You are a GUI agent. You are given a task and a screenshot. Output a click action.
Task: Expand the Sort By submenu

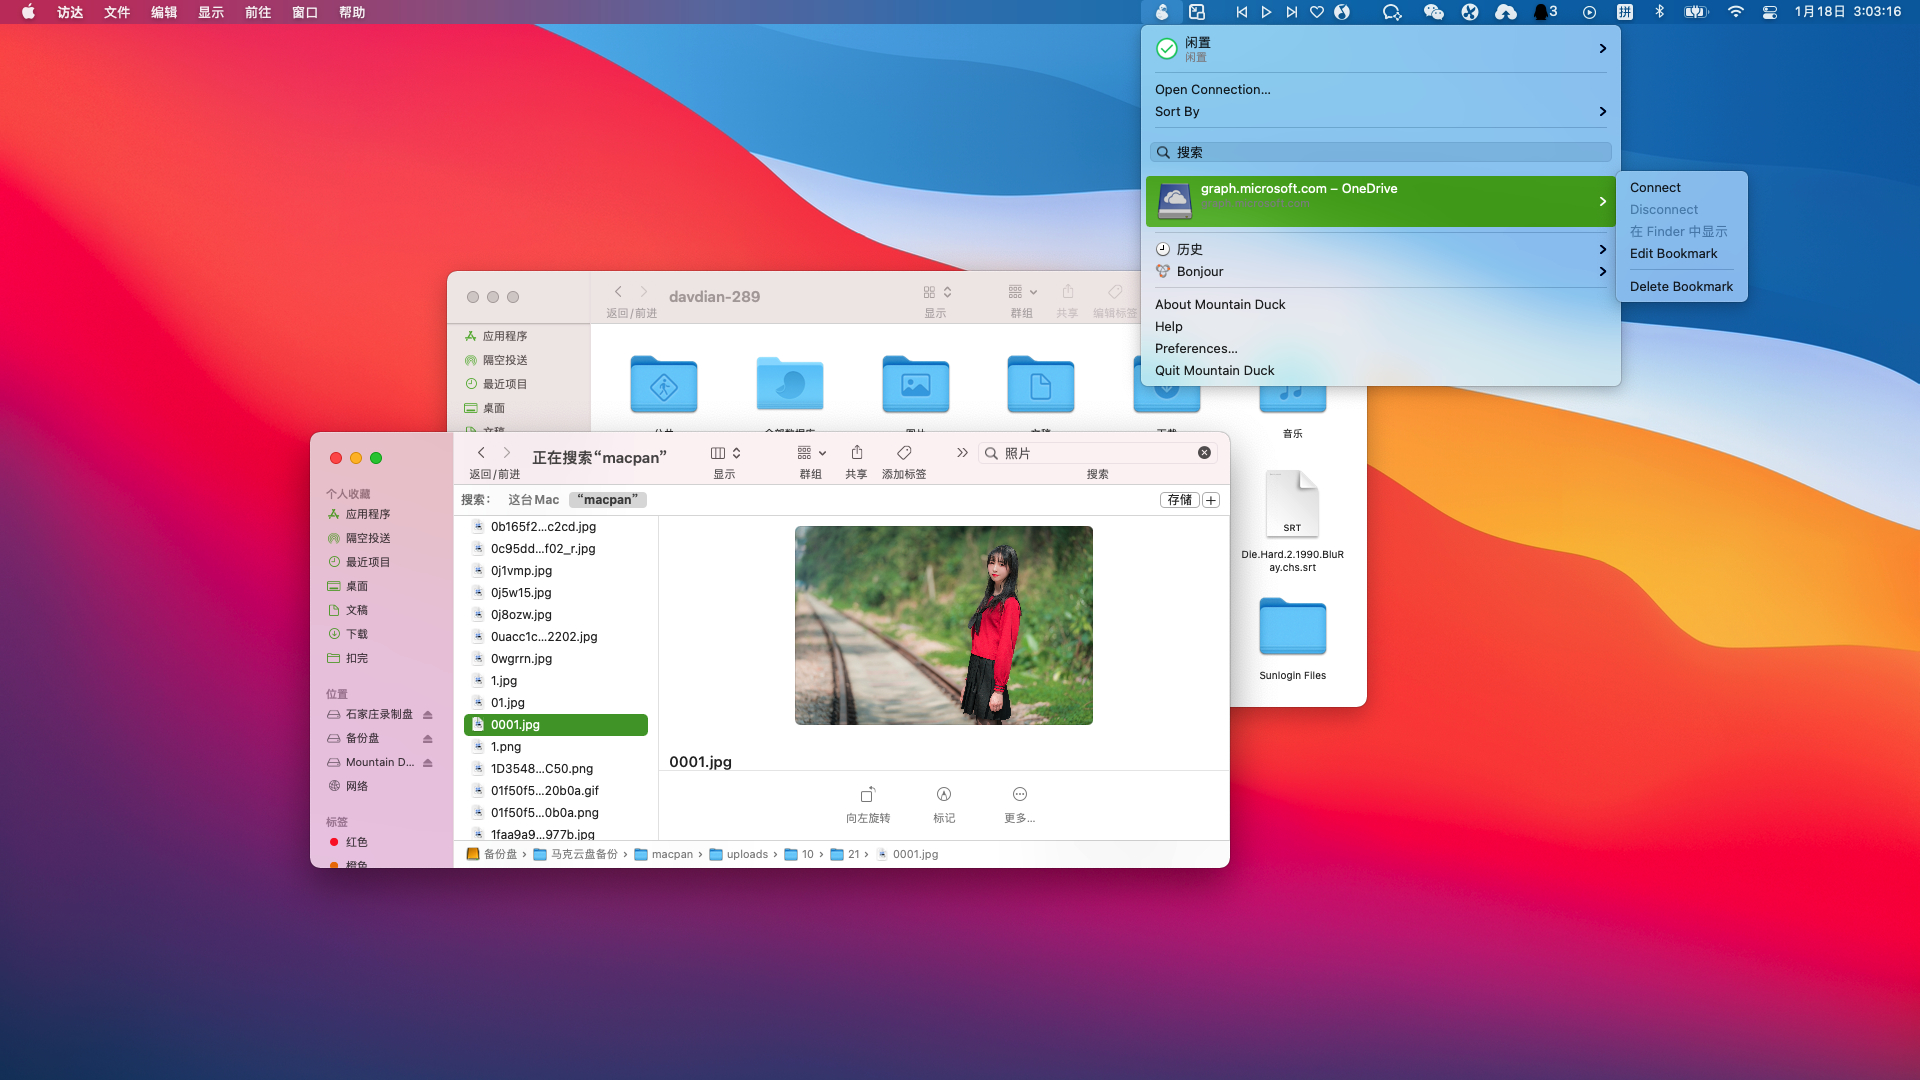(x=1380, y=112)
